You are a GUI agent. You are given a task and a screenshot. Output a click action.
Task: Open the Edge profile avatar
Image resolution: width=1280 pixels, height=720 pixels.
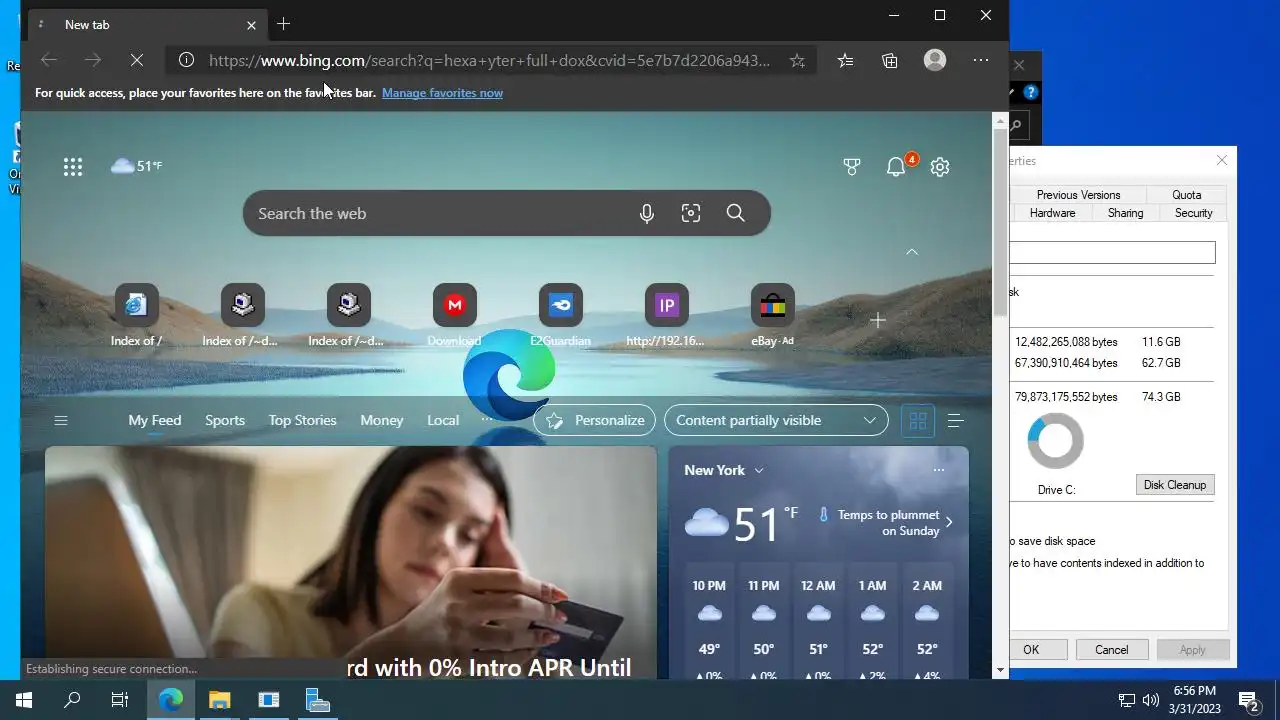935,60
